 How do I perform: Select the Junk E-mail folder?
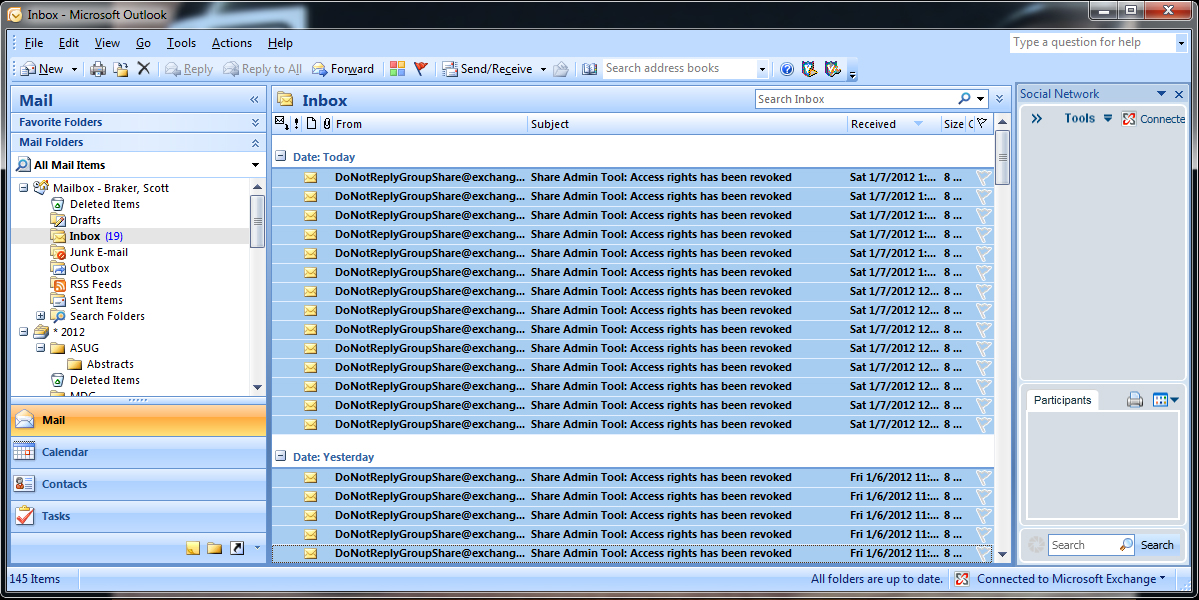(99, 252)
